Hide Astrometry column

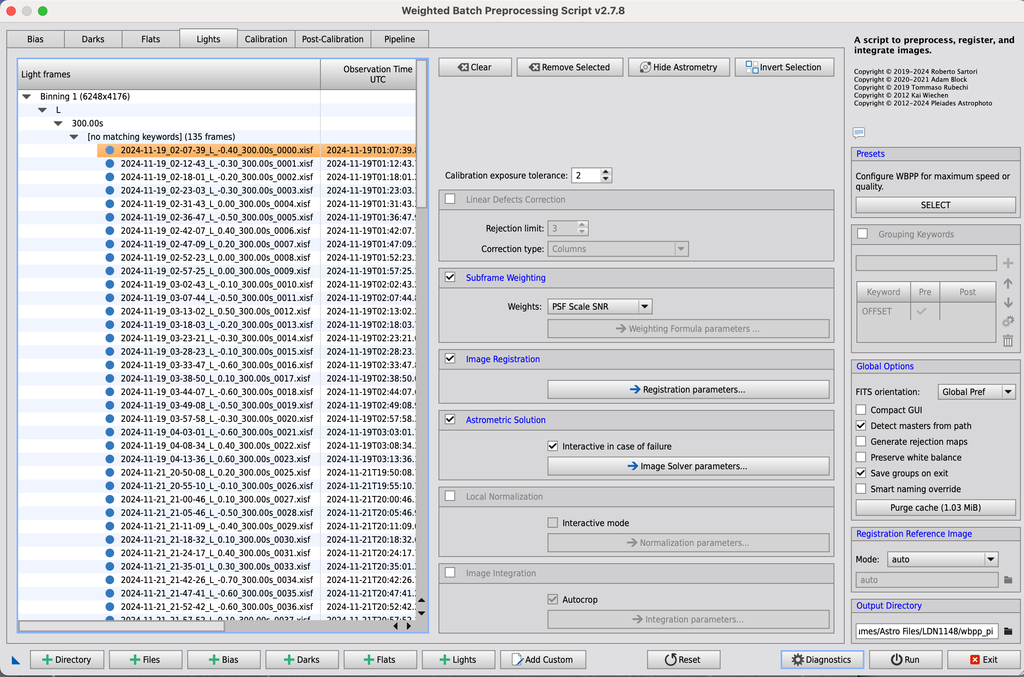pyautogui.click(x=679, y=67)
